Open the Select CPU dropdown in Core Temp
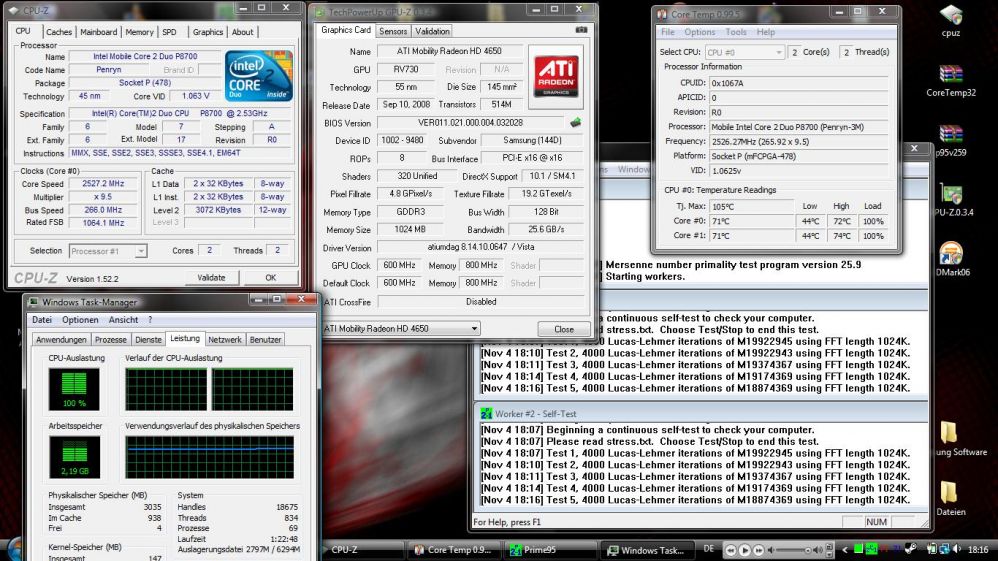998x561 pixels. coord(744,52)
